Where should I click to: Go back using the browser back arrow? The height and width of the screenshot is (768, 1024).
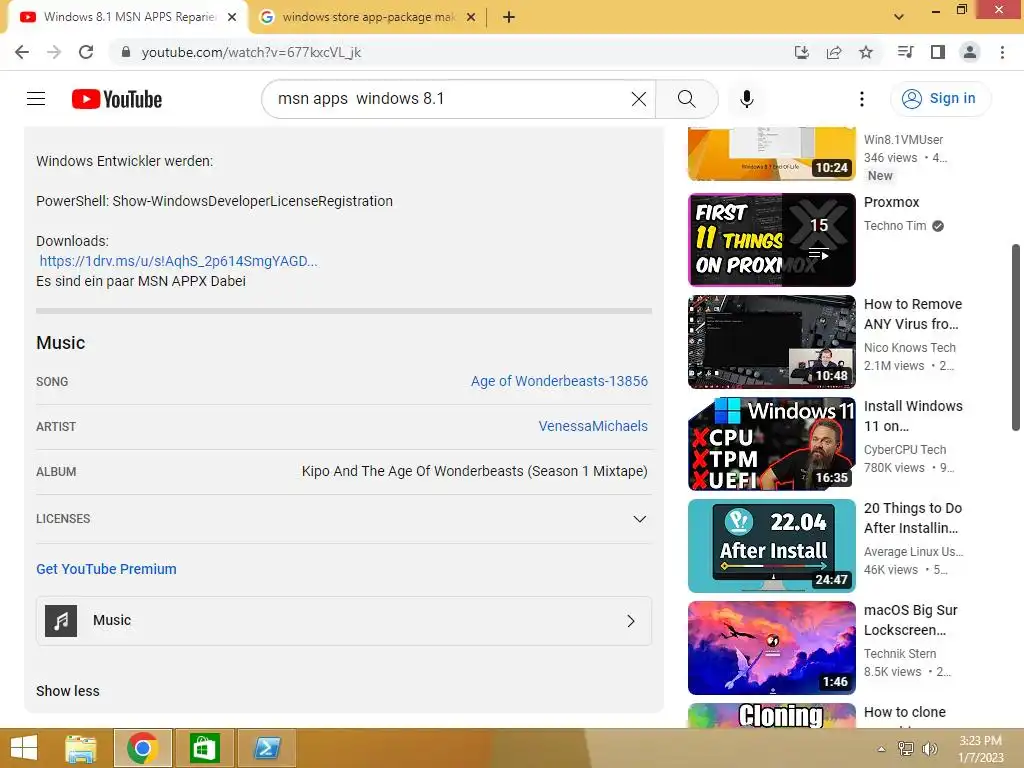[22, 52]
